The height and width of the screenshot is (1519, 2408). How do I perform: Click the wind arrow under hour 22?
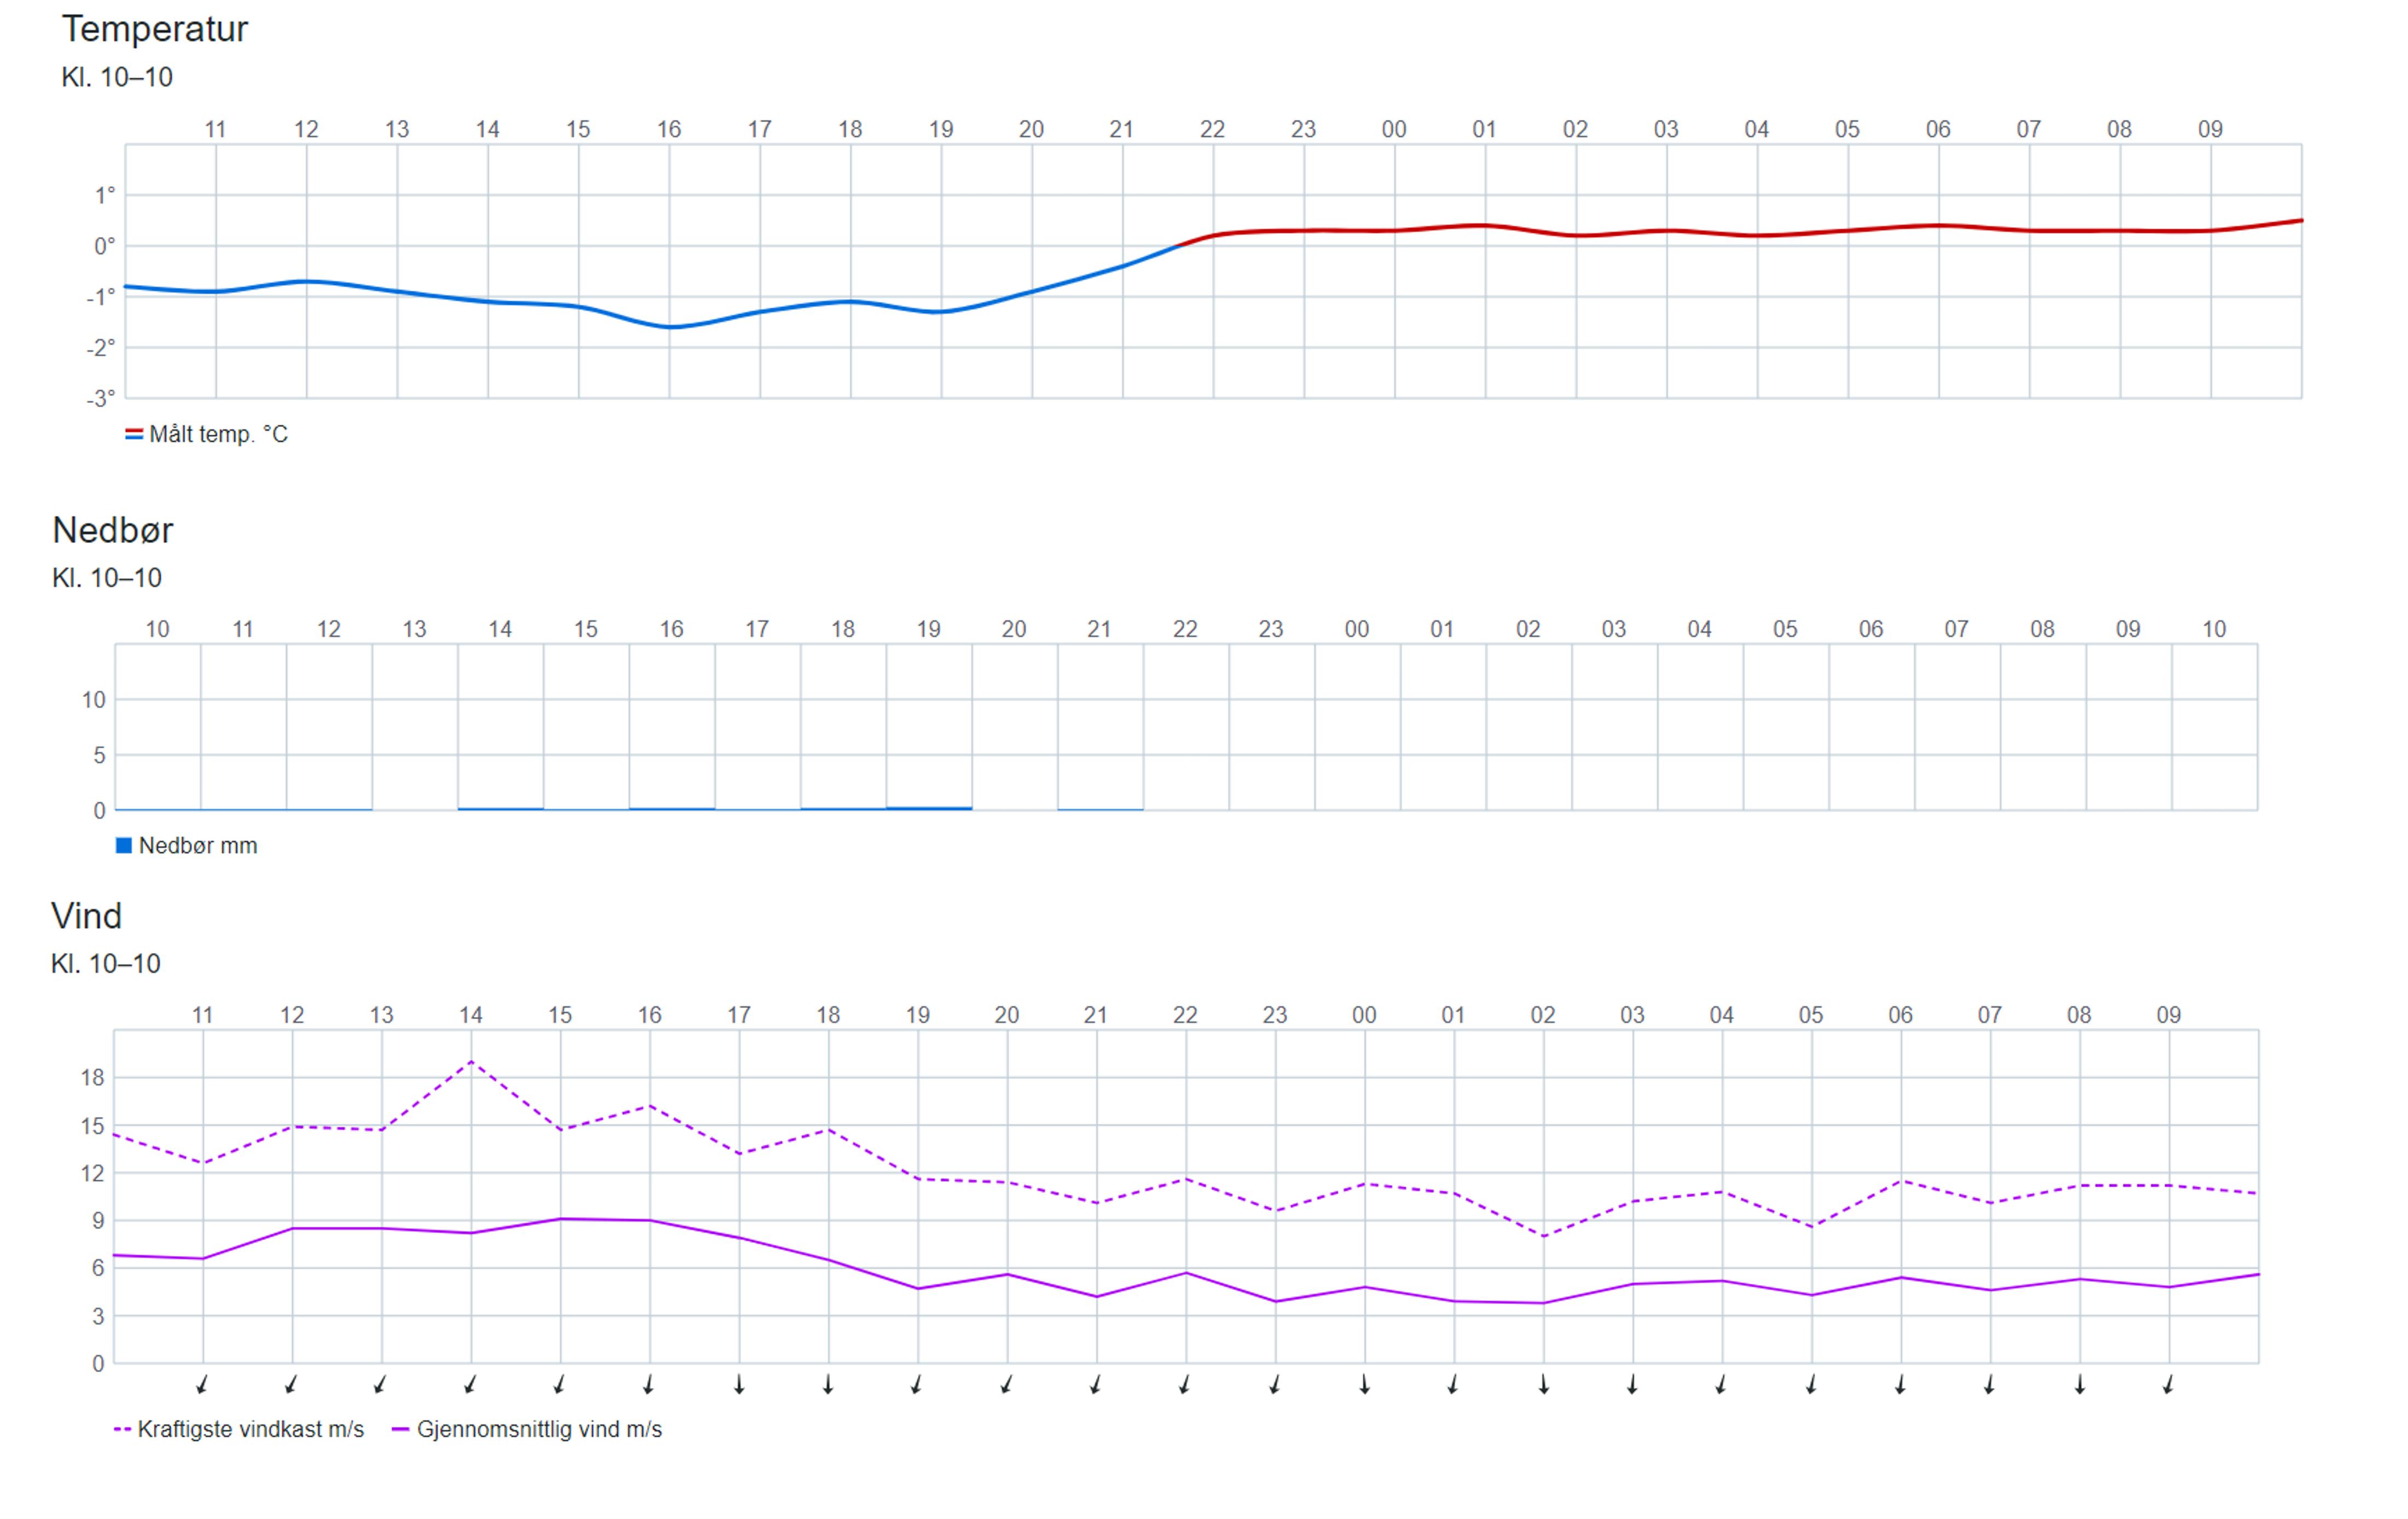[1185, 1385]
